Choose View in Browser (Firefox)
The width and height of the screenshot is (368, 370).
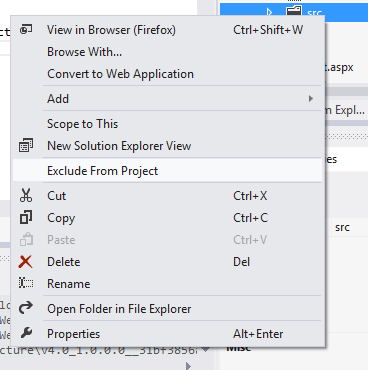tap(167, 30)
